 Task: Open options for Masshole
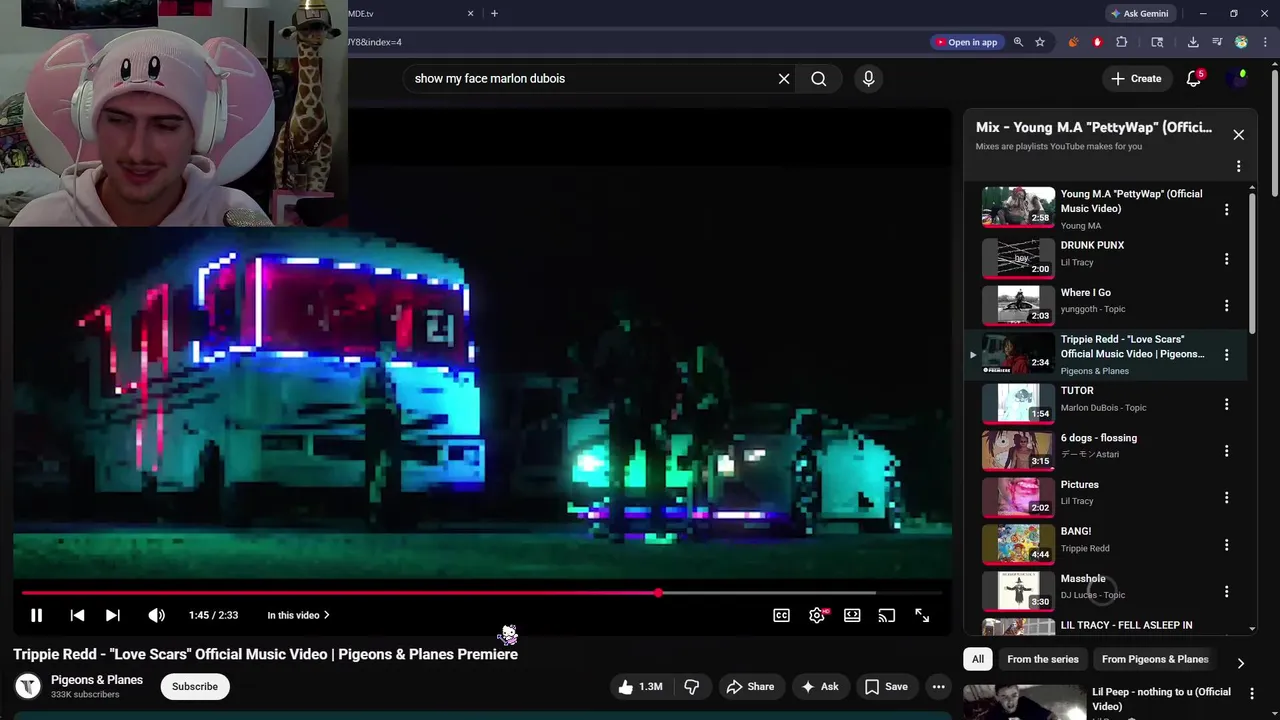click(x=1226, y=591)
